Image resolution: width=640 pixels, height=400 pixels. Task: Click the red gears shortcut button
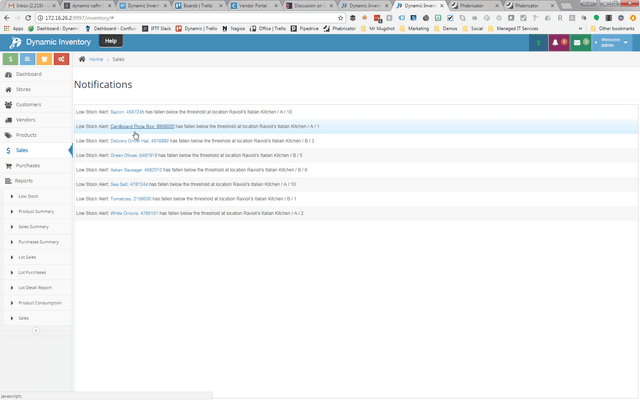tap(61, 59)
